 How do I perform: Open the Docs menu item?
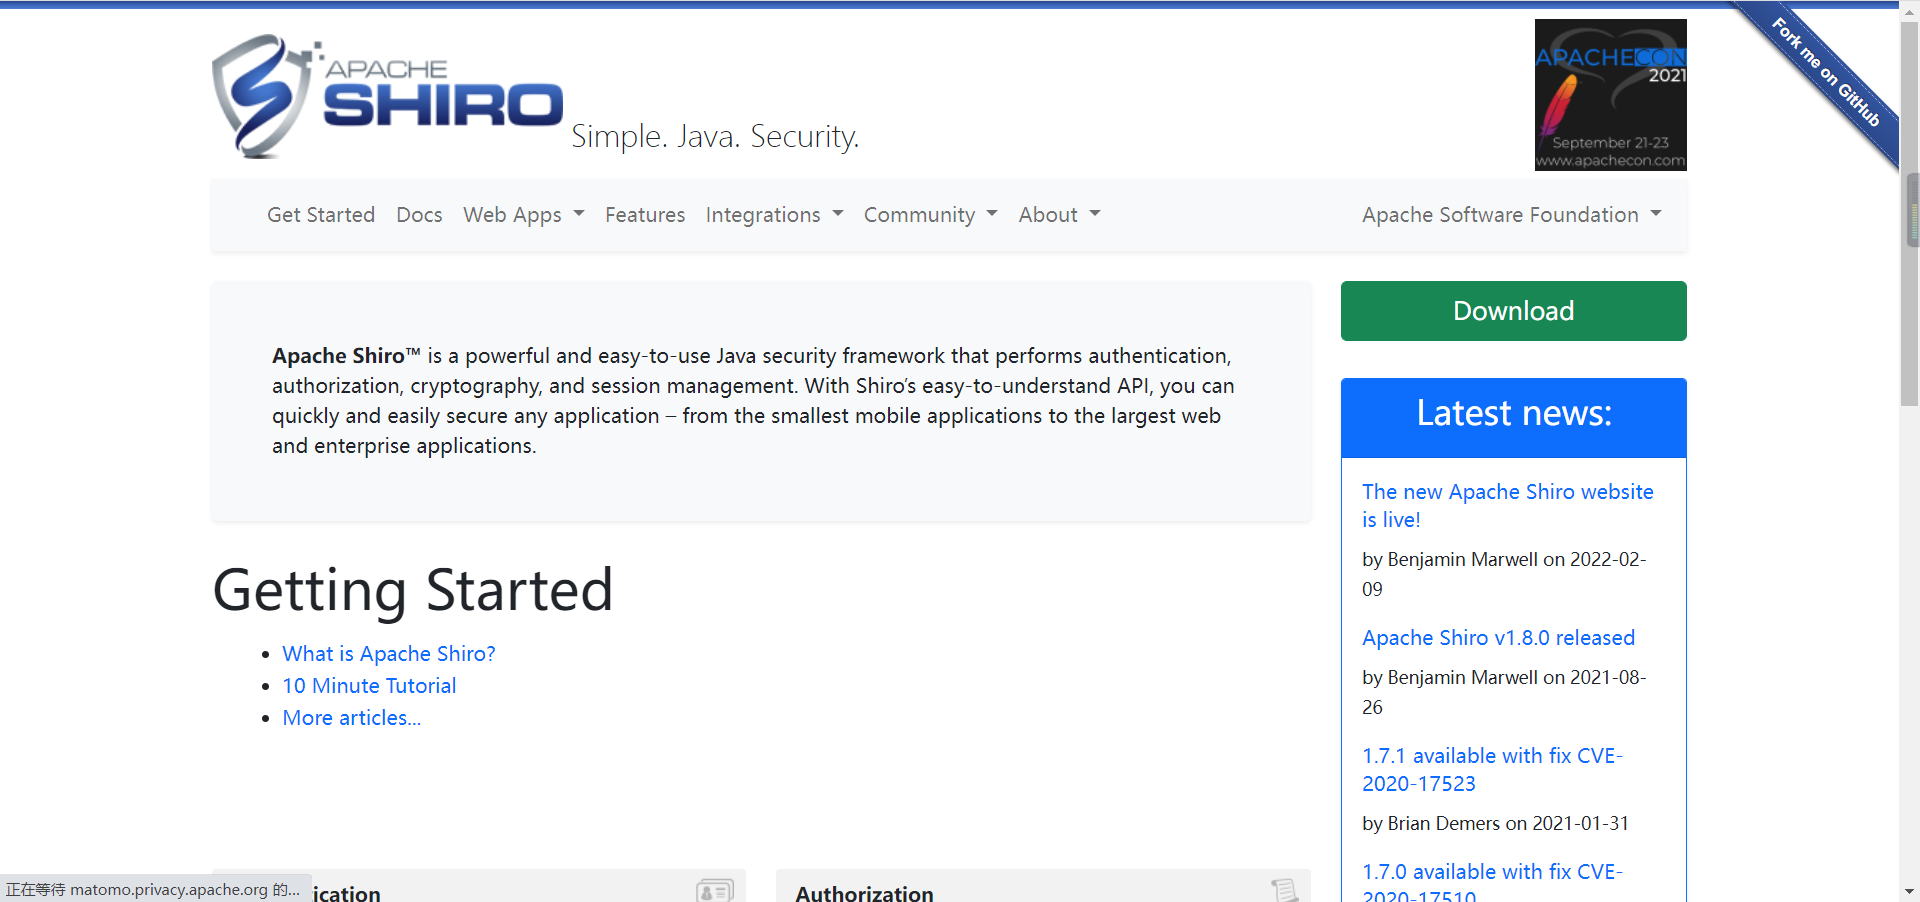click(419, 215)
